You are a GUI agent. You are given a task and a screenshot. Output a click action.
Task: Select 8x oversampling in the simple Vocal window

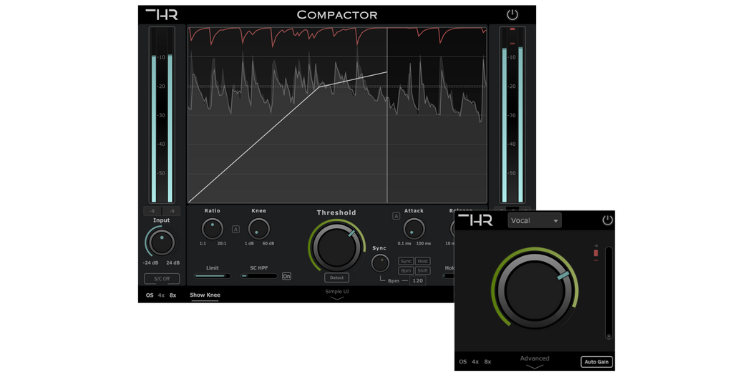coord(487,362)
